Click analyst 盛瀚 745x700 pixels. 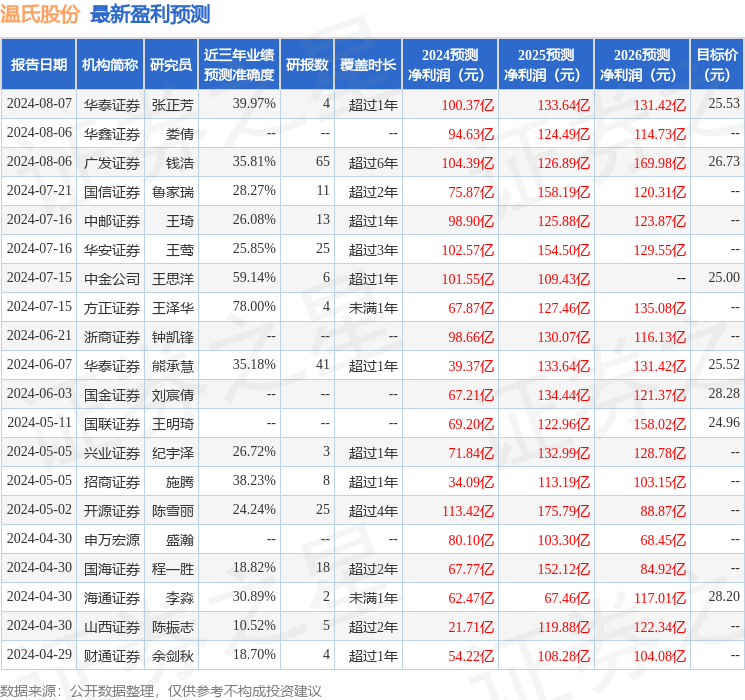(180, 540)
